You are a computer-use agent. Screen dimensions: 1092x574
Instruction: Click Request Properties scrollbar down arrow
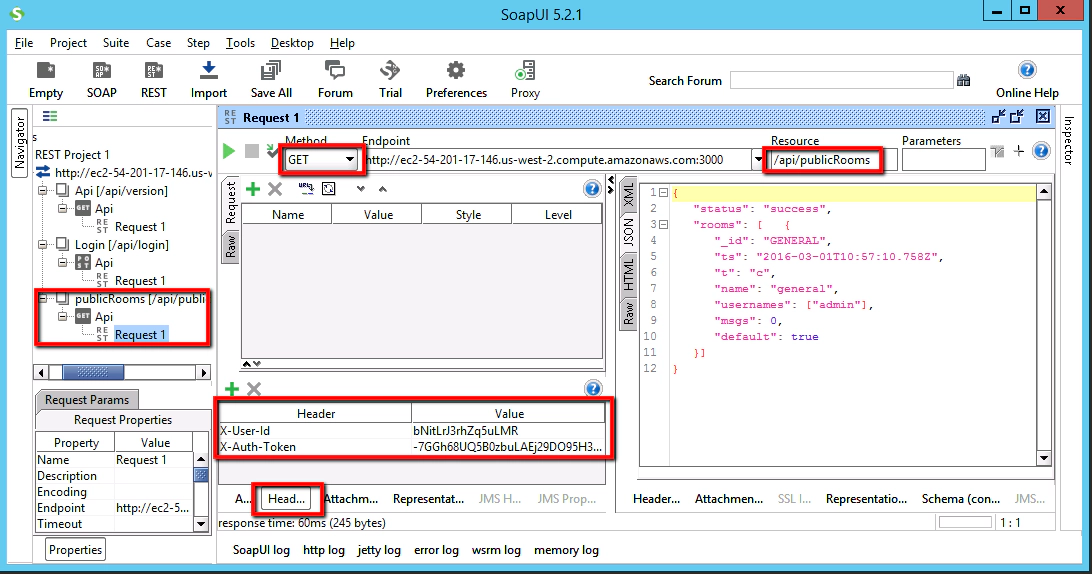(x=201, y=524)
